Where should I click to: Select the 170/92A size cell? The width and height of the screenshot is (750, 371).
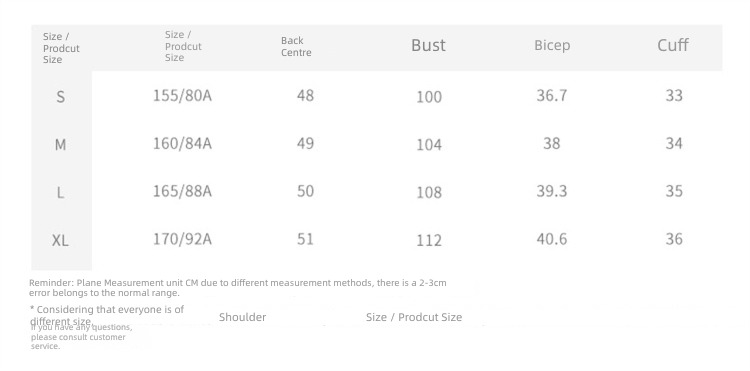(182, 239)
